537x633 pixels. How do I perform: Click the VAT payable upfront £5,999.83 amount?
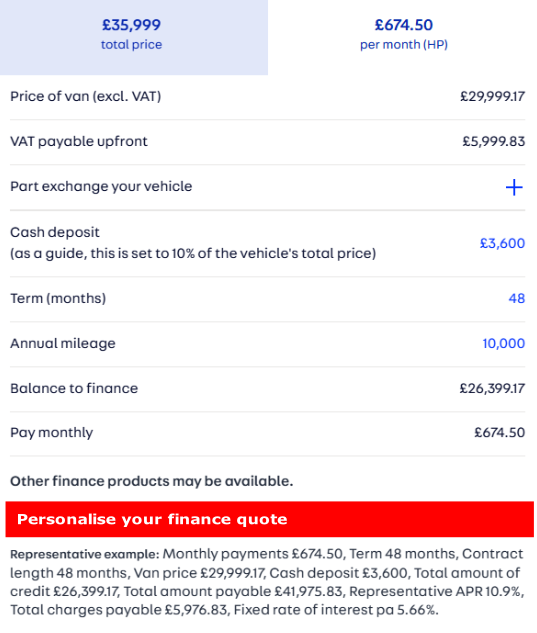click(x=493, y=141)
